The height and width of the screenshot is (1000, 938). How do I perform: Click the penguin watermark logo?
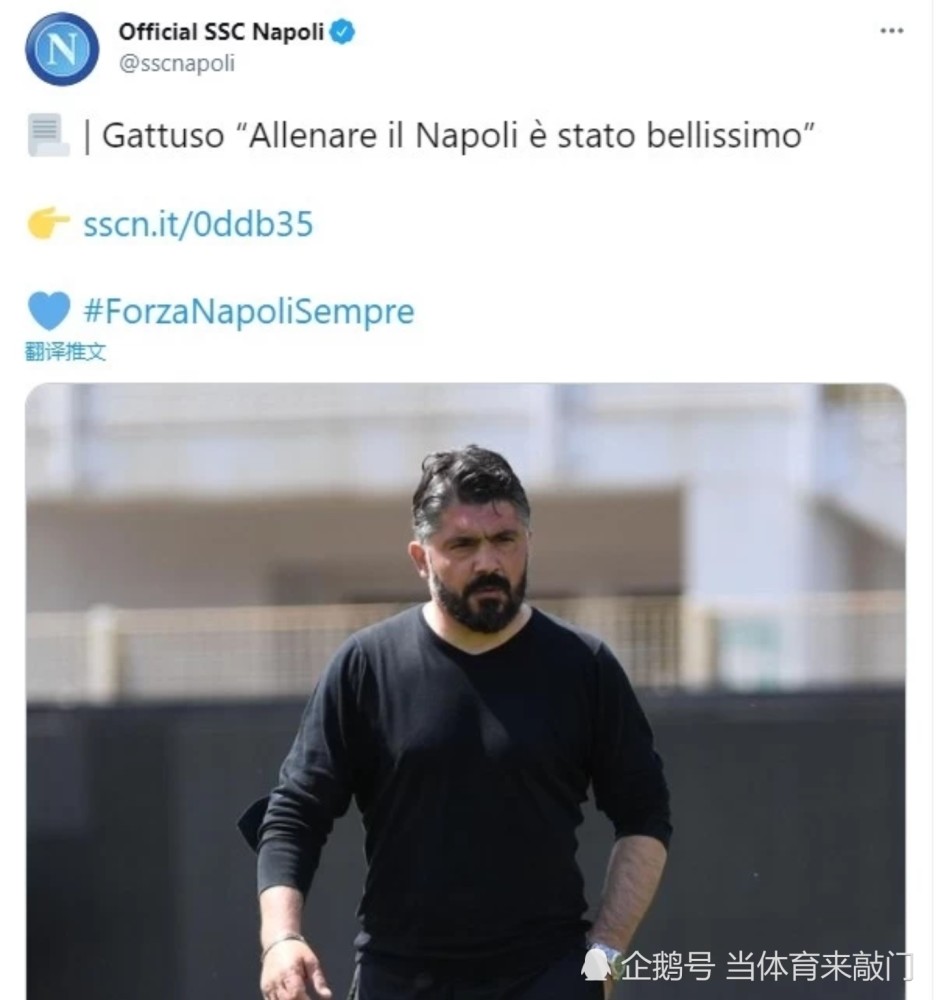point(597,964)
